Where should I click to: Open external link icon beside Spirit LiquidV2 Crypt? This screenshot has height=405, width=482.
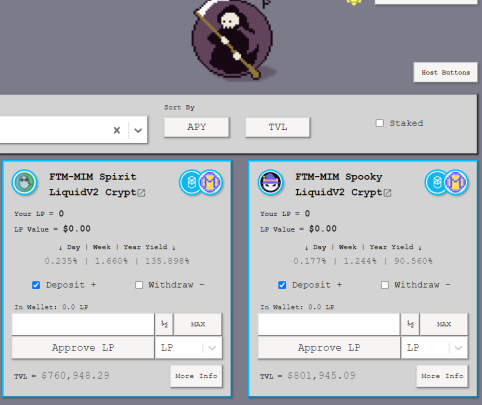[142, 193]
